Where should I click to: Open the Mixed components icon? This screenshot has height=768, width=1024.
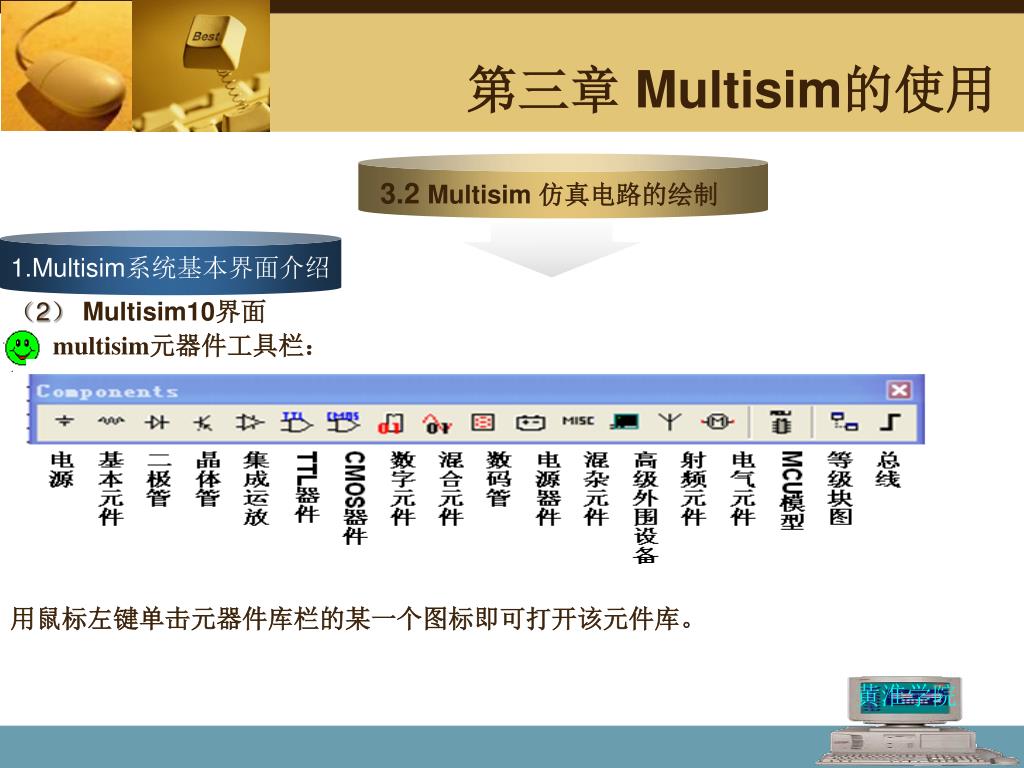tap(436, 424)
